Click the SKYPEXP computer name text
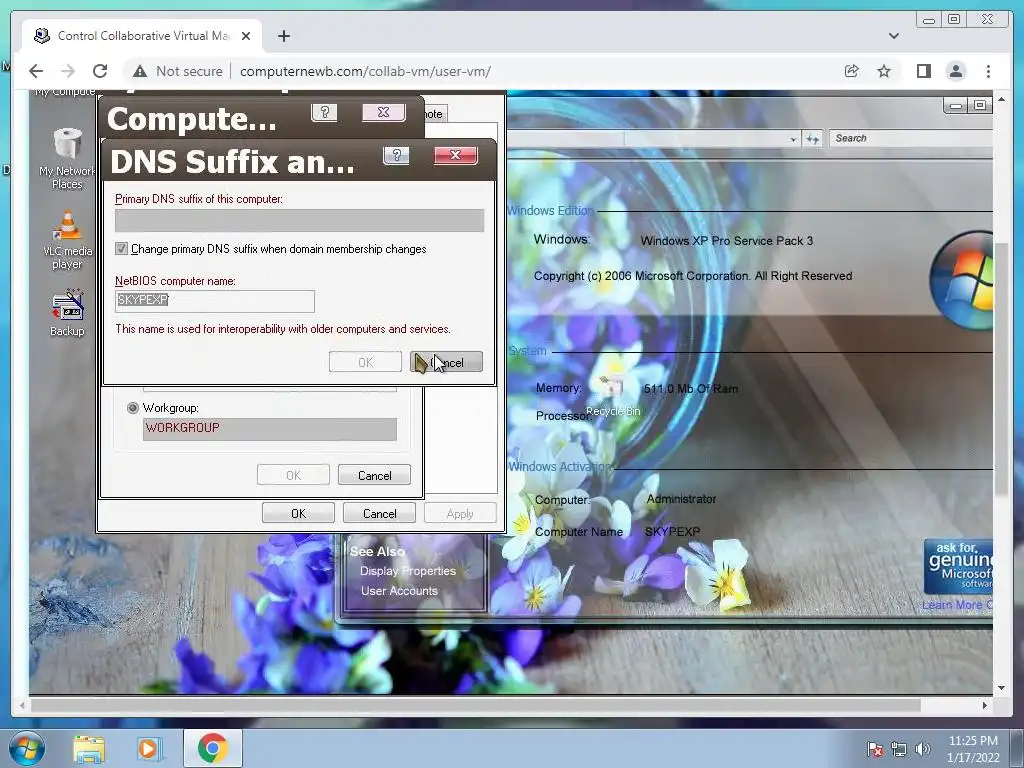Image resolution: width=1024 pixels, height=768 pixels. point(672,532)
